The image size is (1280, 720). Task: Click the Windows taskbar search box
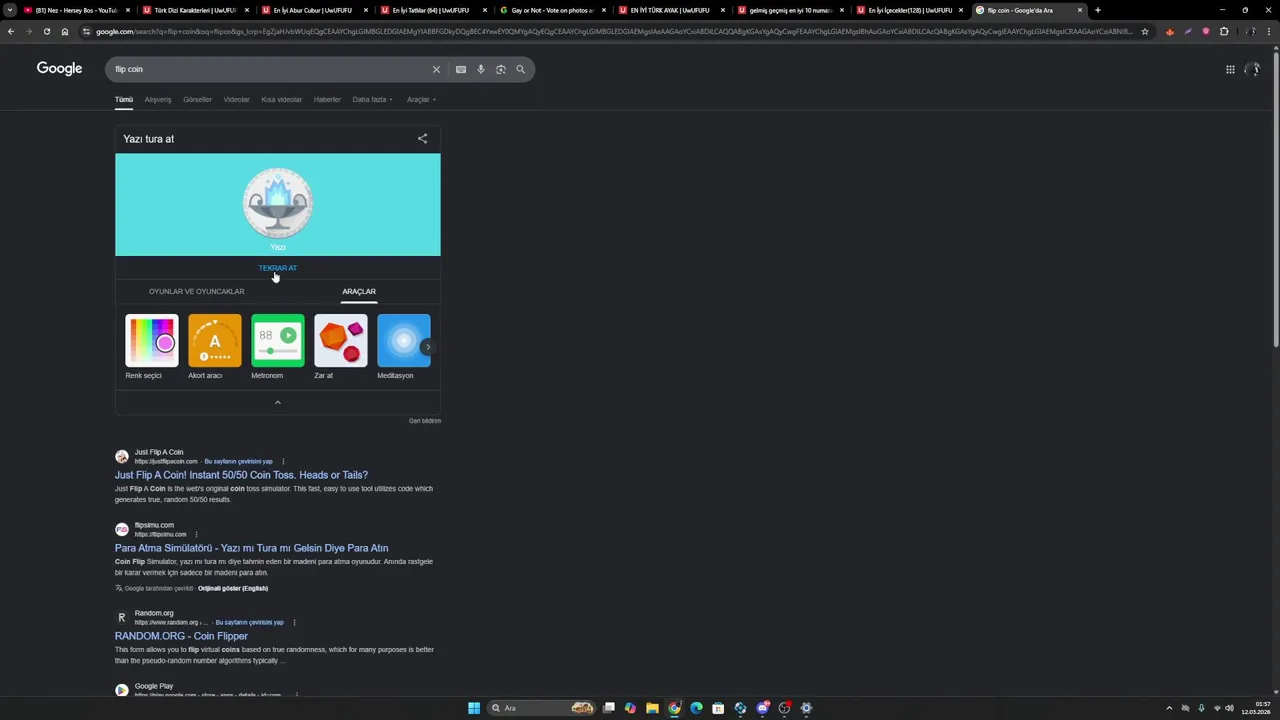[540, 708]
